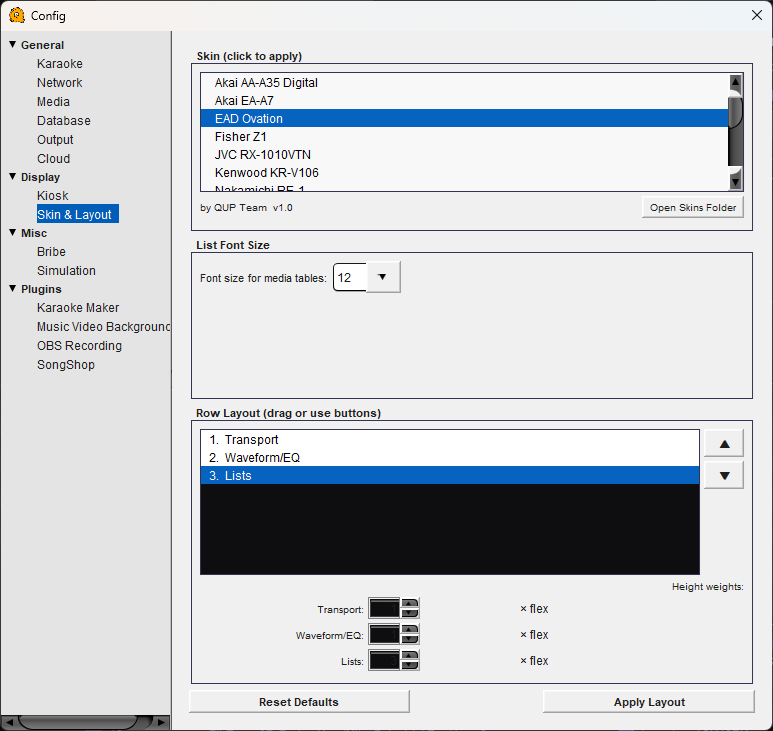Open the Karaoke Maker plugin page
773x731 pixels.
point(78,308)
